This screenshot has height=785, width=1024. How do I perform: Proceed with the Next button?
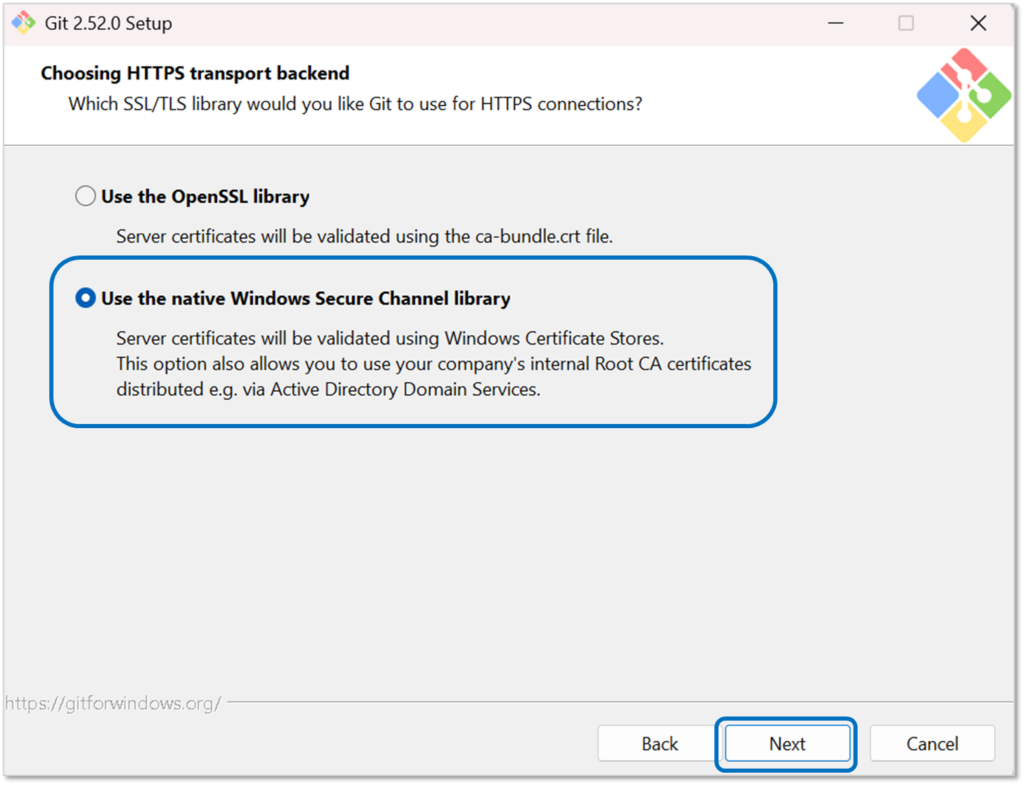[x=787, y=744]
